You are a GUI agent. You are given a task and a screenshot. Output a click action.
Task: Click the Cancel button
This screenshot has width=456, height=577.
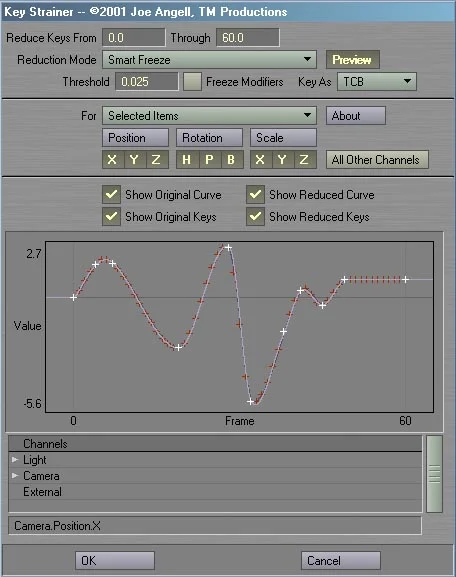tap(340, 560)
